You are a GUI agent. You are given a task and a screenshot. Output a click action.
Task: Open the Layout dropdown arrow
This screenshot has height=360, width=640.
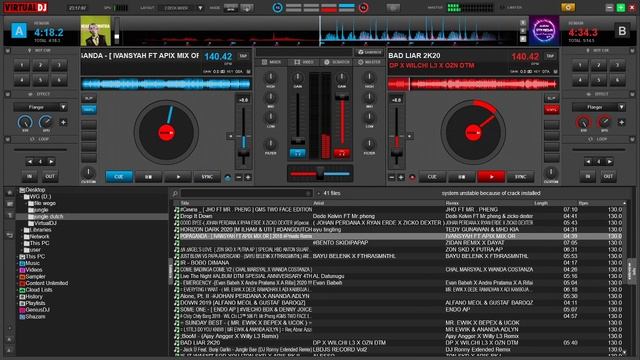200,8
